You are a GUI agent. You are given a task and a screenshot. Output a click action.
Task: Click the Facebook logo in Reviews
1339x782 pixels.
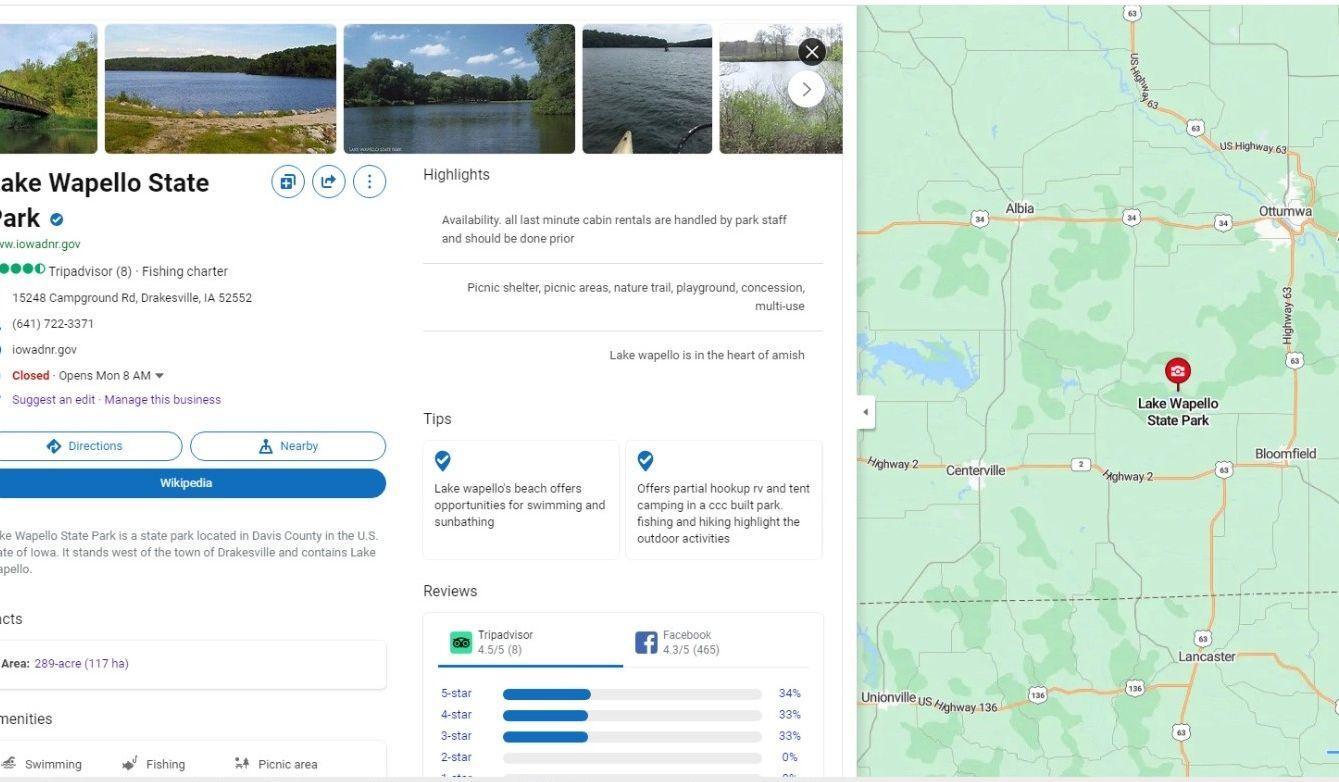646,642
